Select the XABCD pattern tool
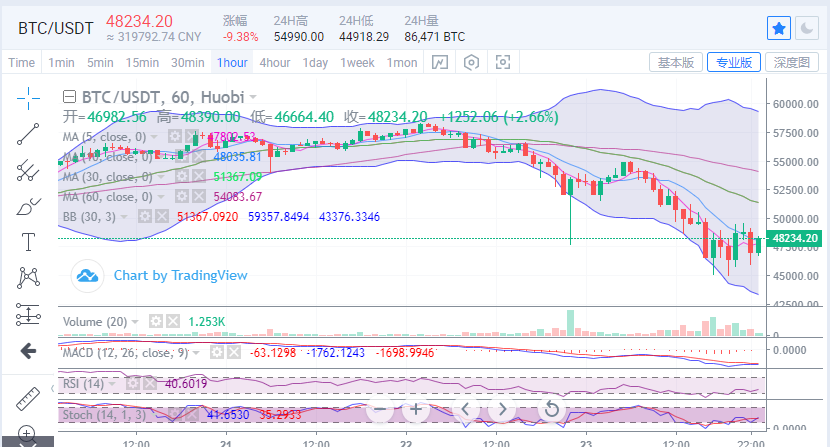The image size is (830, 447). pyautogui.click(x=28, y=278)
